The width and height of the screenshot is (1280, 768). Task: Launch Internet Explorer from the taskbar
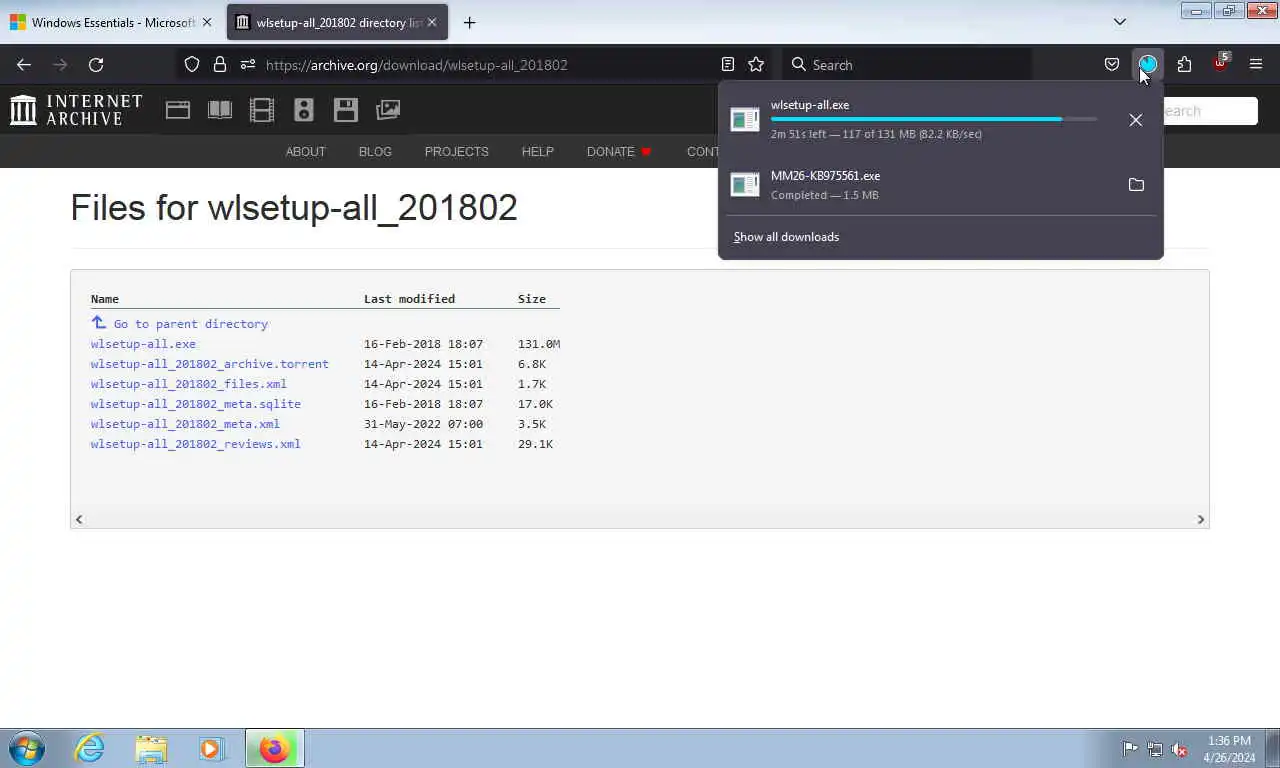(90, 748)
